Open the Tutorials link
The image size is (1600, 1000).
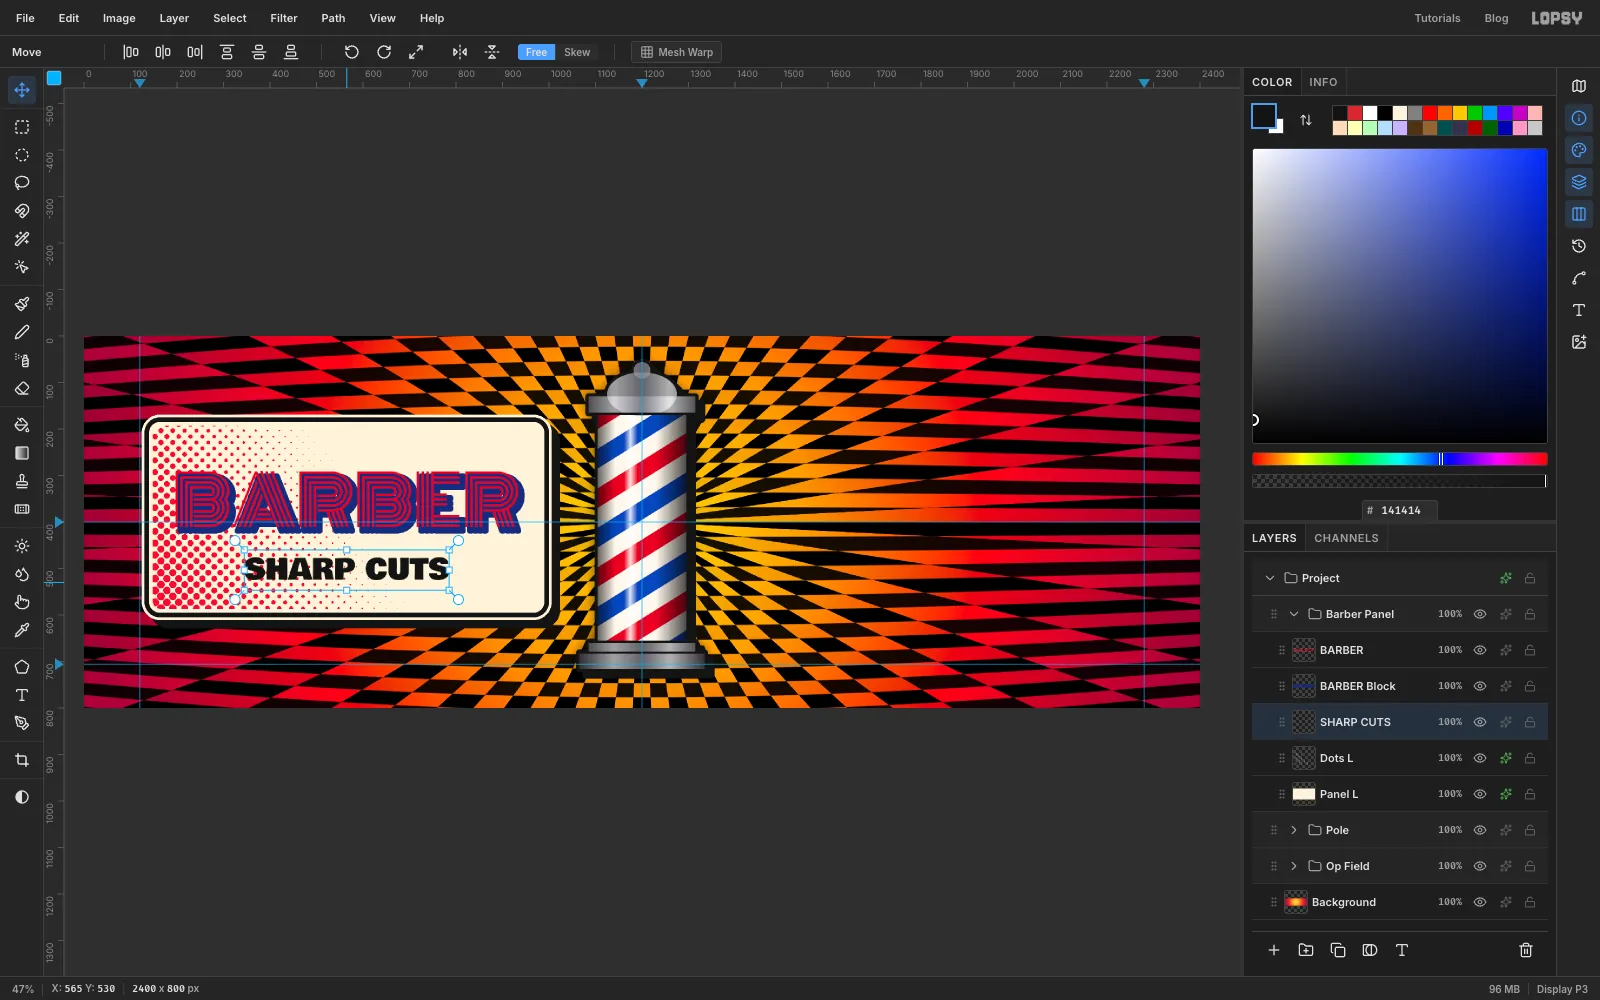[x=1437, y=18]
